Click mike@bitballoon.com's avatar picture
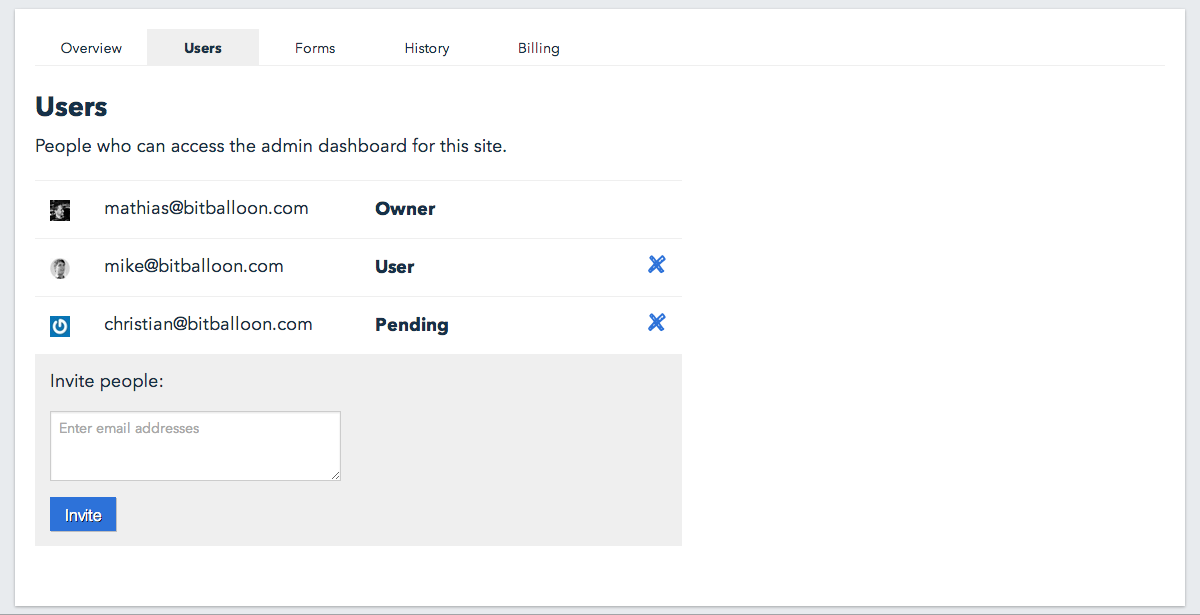Screen dimensions: 1200x615 pos(60,268)
